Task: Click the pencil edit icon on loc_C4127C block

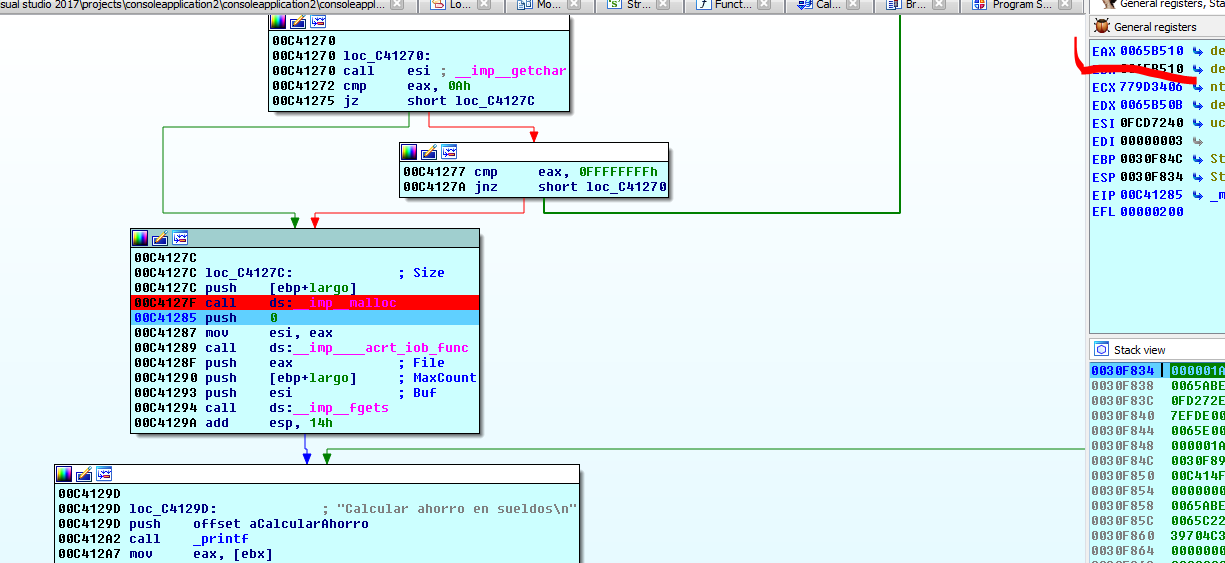Action: (160, 238)
